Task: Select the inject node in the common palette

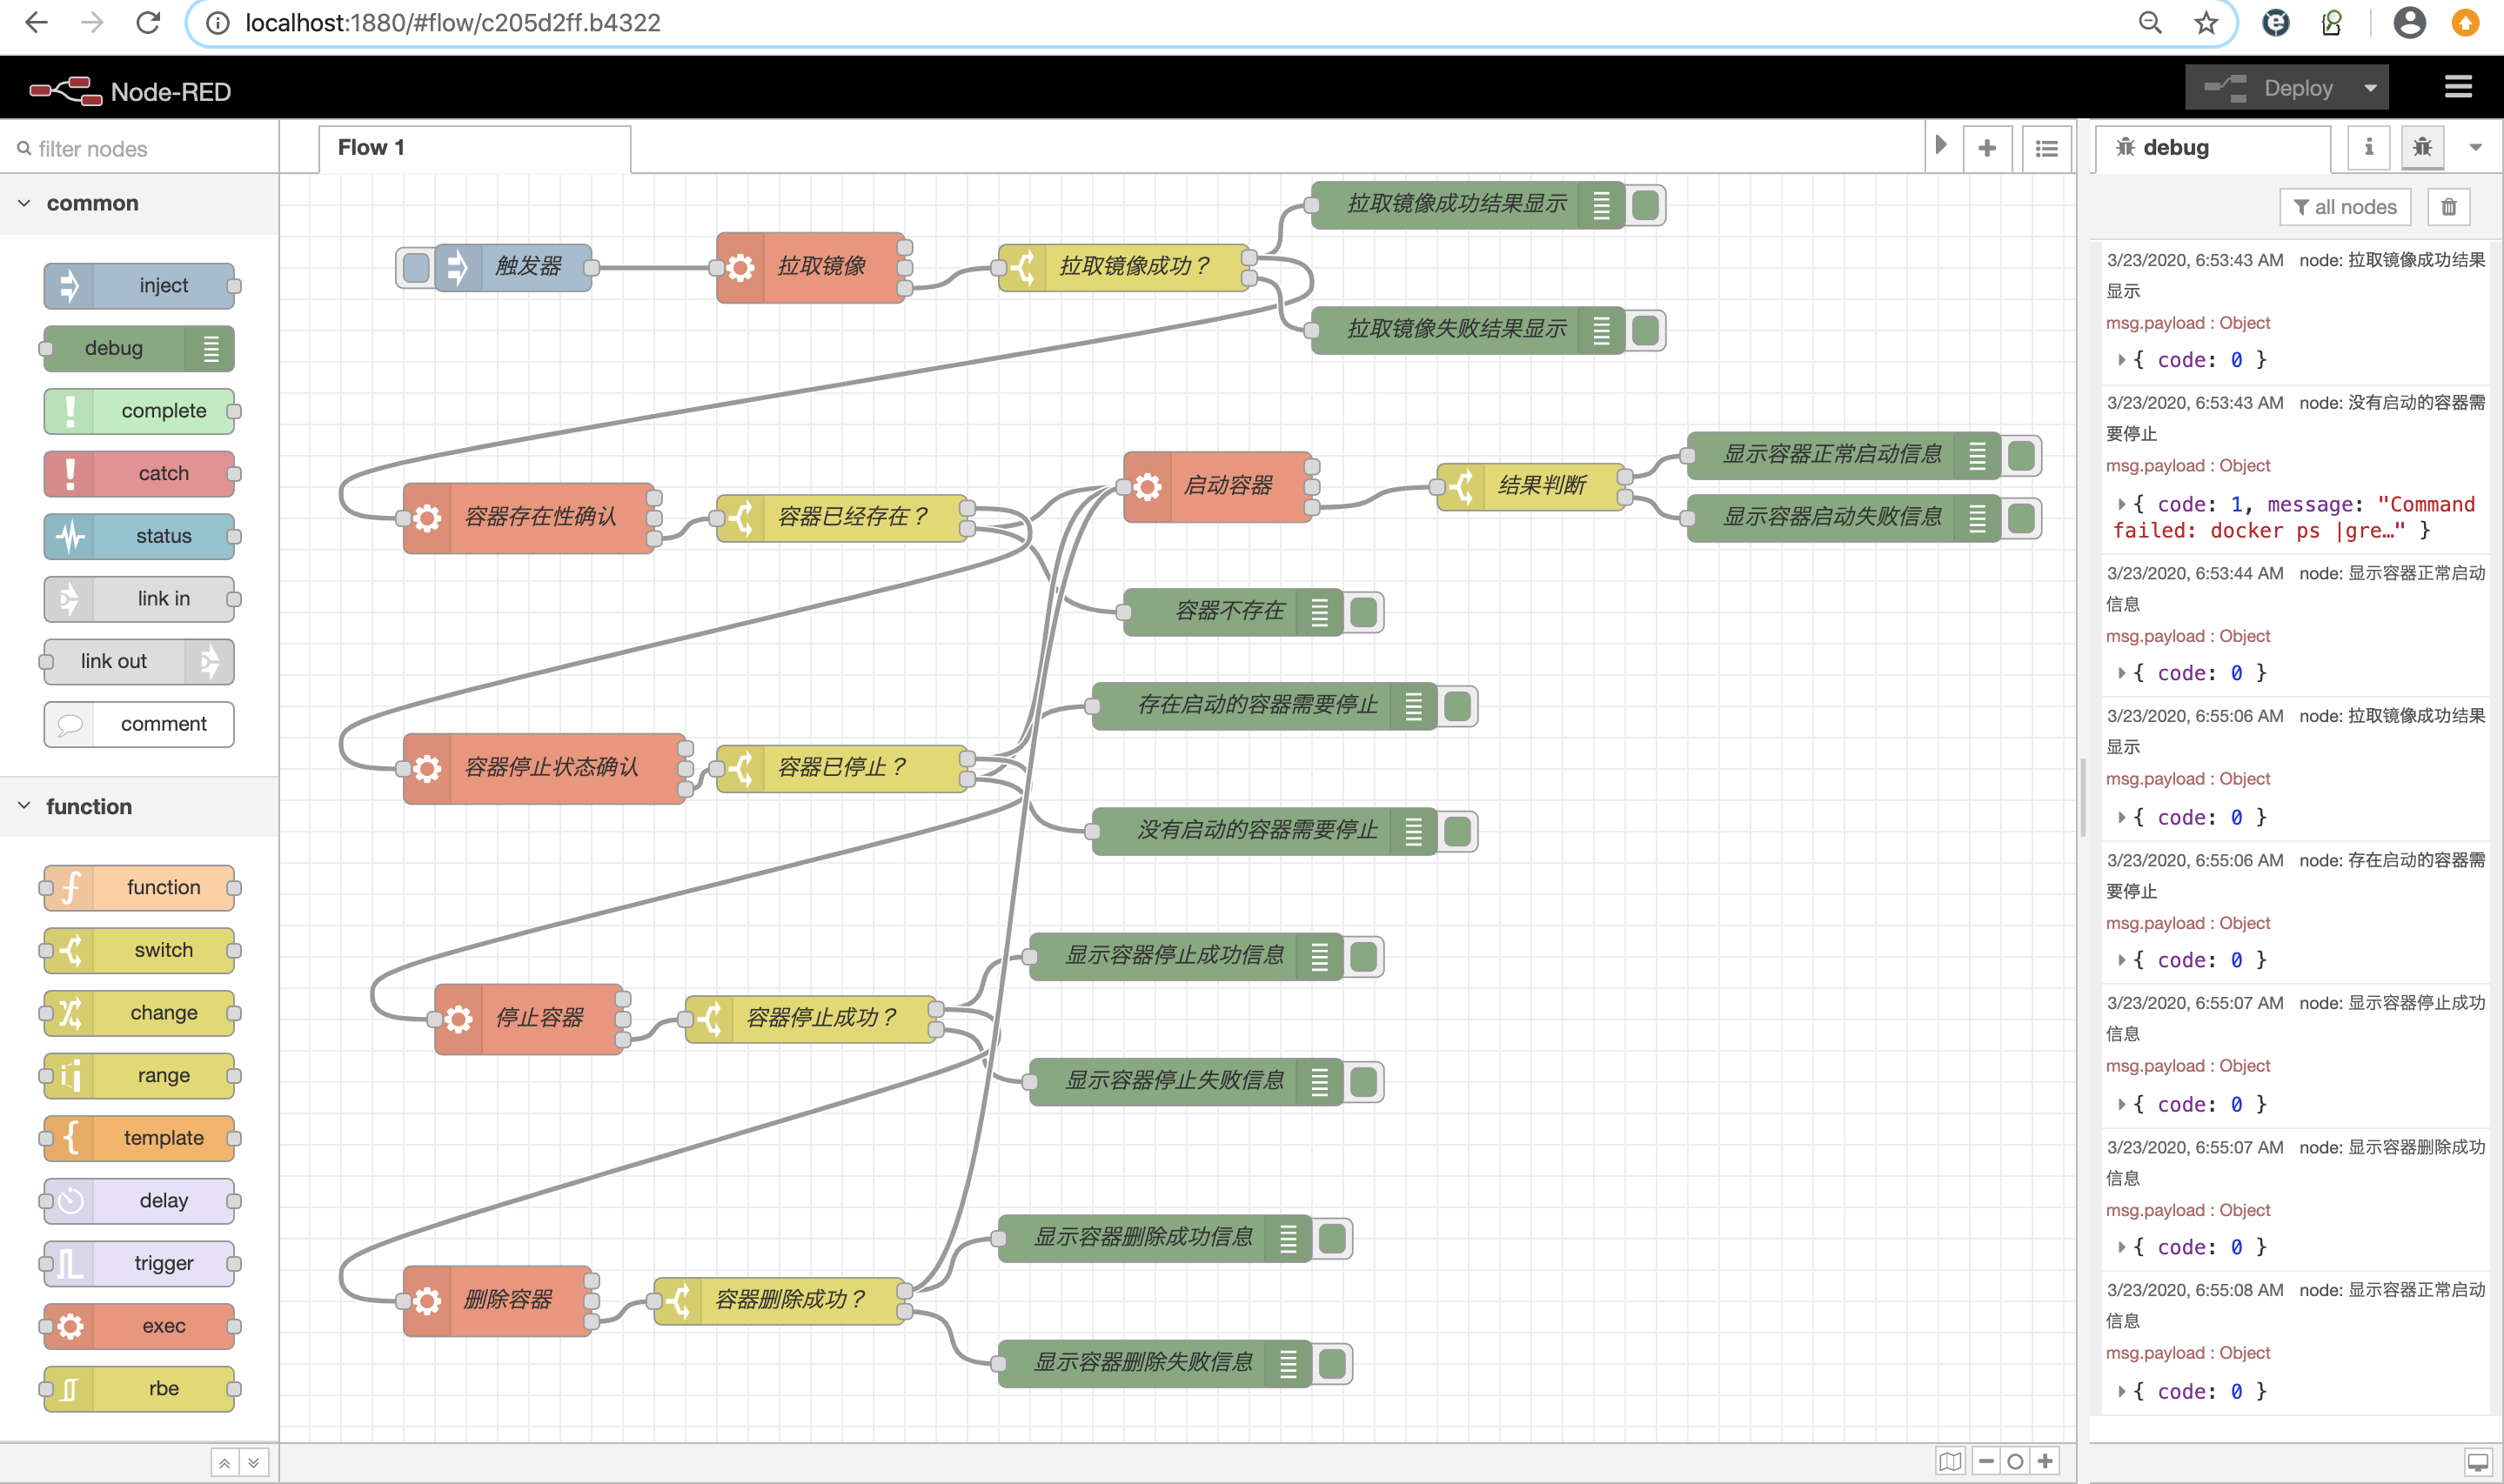Action: (x=139, y=285)
